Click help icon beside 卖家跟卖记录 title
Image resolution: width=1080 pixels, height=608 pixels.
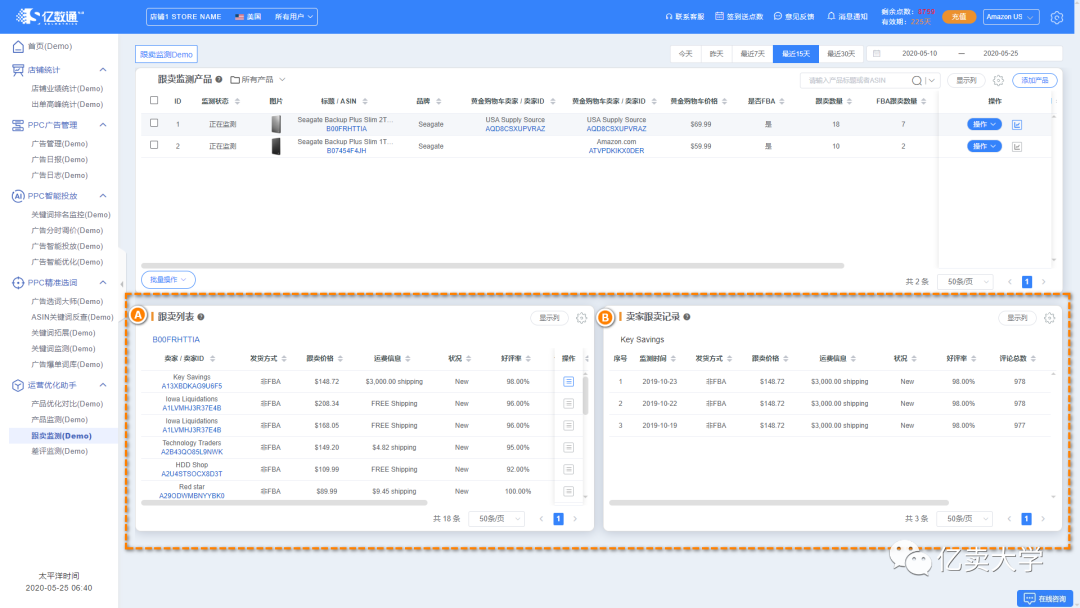687,317
